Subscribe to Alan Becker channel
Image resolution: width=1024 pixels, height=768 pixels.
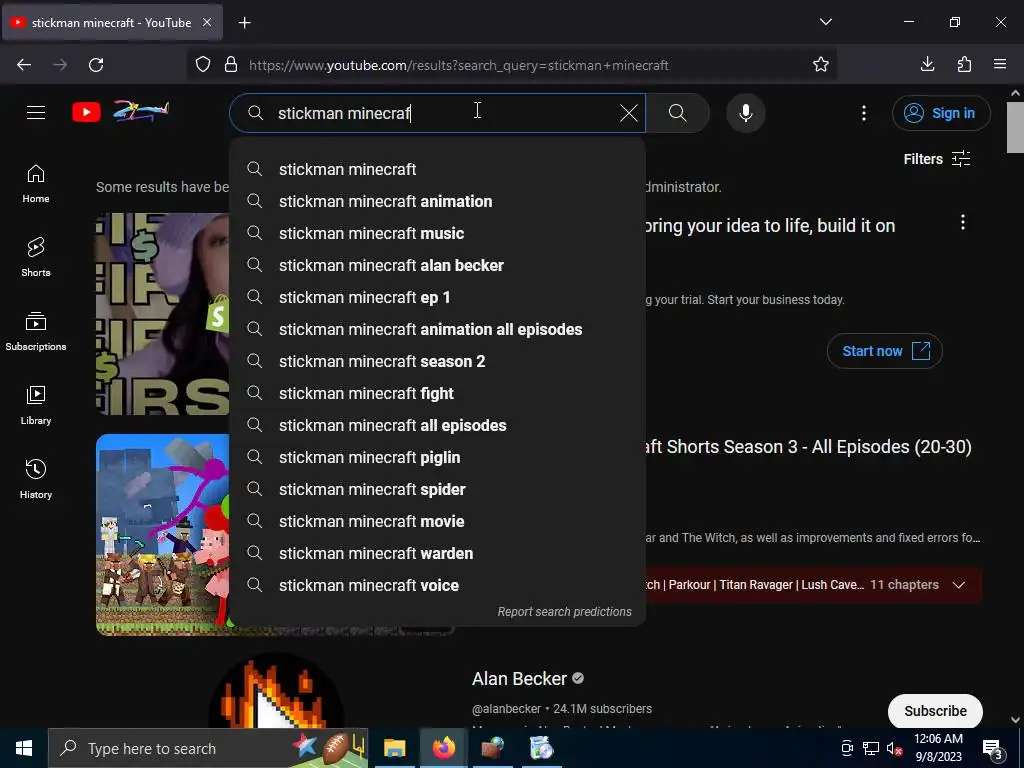[935, 711]
